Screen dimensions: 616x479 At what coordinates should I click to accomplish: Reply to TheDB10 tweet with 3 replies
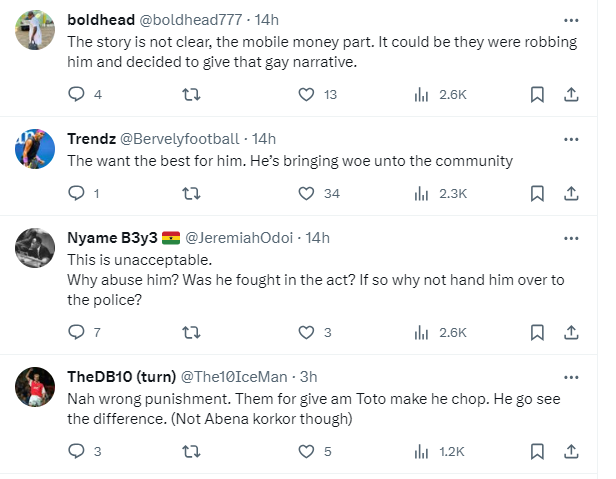77,451
